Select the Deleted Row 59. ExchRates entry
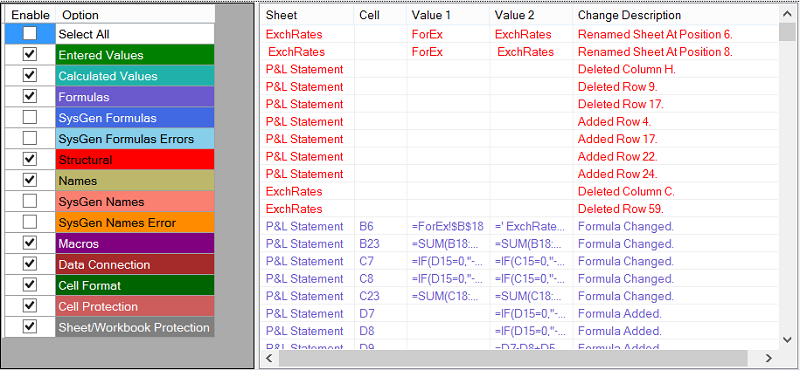The width and height of the screenshot is (800, 370). click(519, 209)
